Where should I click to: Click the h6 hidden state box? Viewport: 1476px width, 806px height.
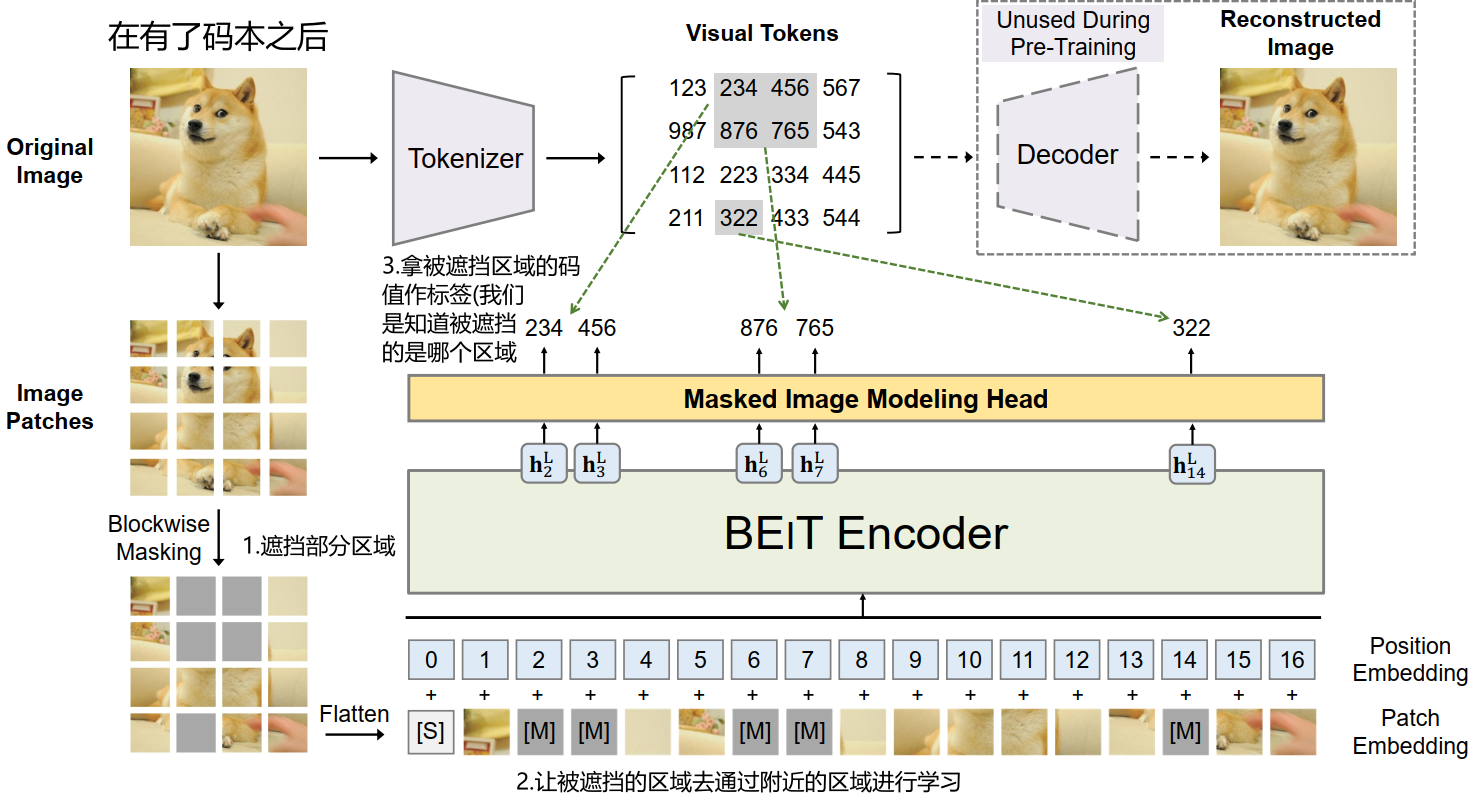point(759,464)
